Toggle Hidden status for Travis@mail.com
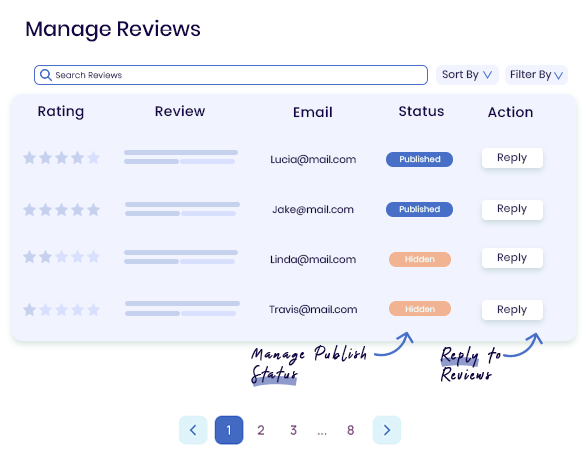The image size is (587, 465). click(420, 309)
